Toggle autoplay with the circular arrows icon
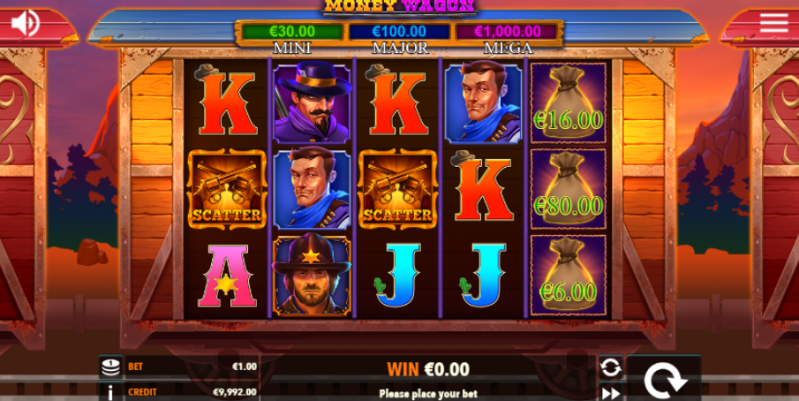The height and width of the screenshot is (401, 799). point(610,367)
